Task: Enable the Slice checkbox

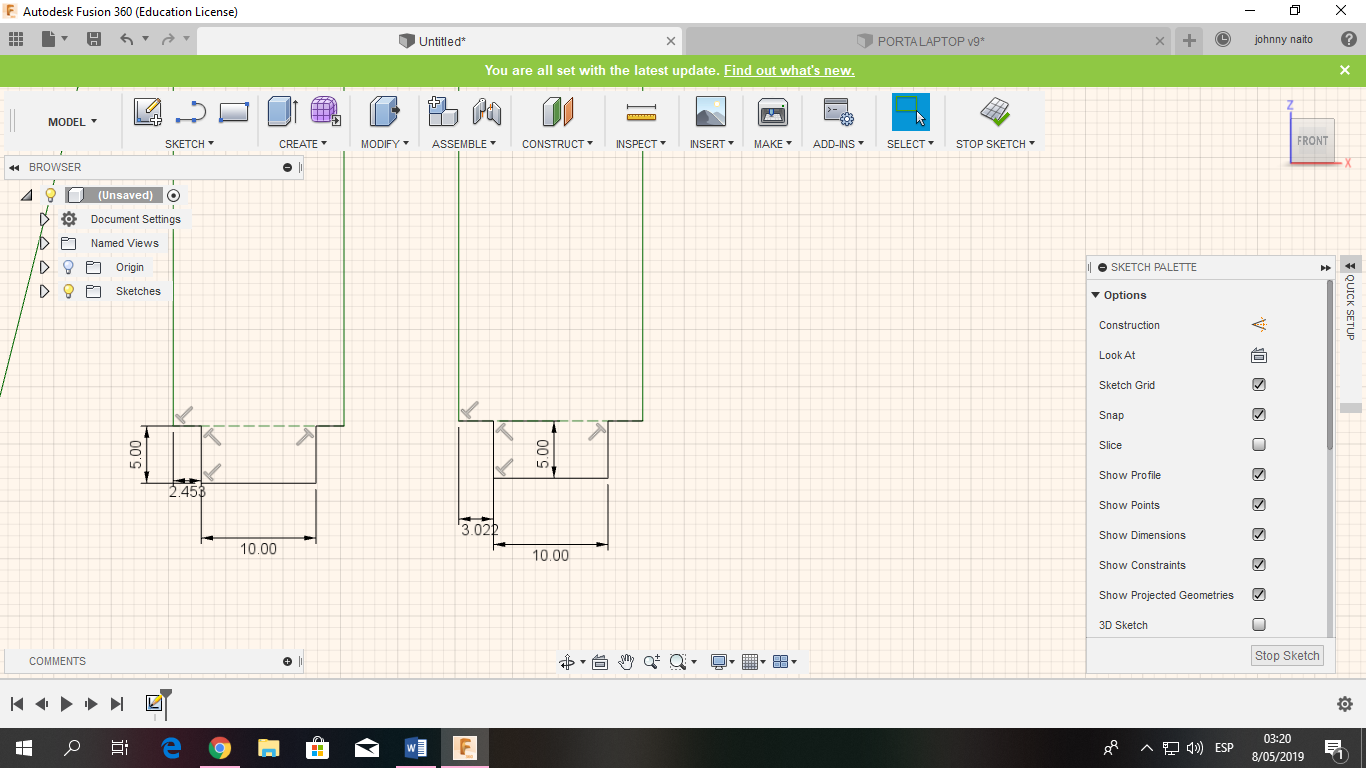Action: click(x=1259, y=445)
